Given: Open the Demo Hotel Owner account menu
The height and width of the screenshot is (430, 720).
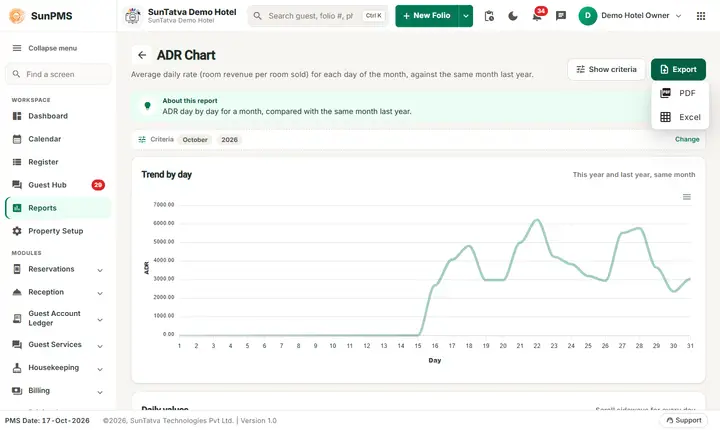Looking at the screenshot, I should (630, 16).
